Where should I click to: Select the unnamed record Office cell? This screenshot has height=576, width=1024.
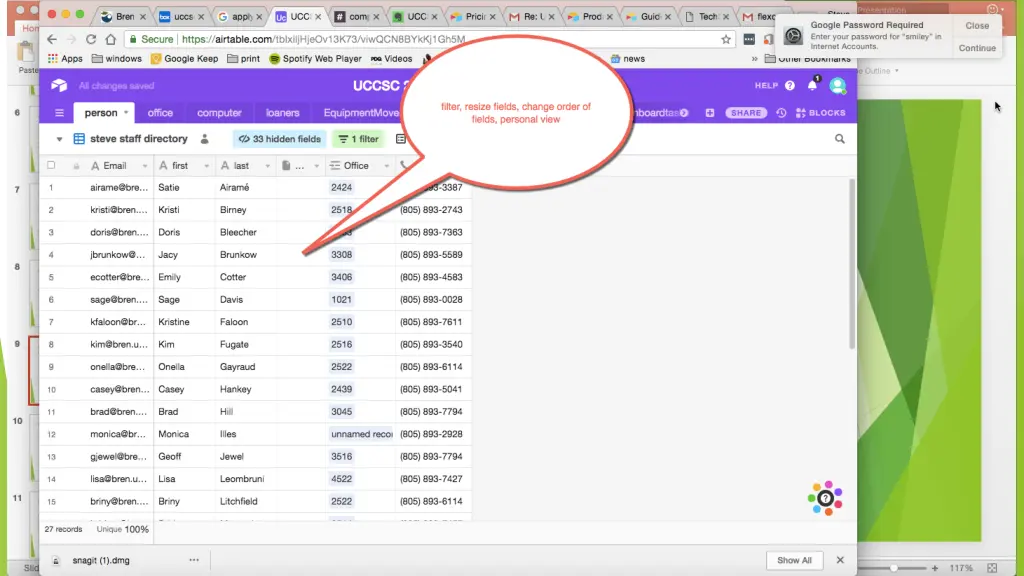tap(360, 434)
